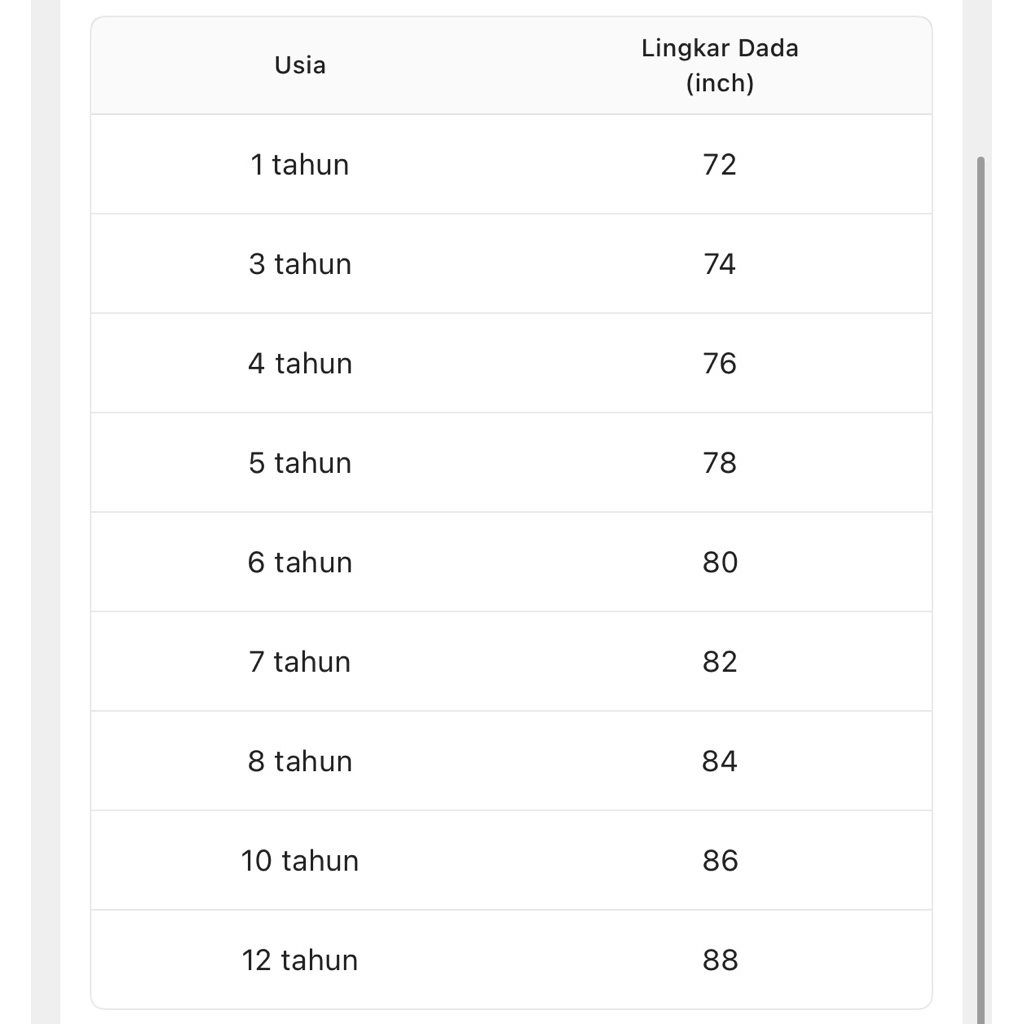Click the 6 tahun row label
This screenshot has height=1024, width=1024.
(x=300, y=562)
